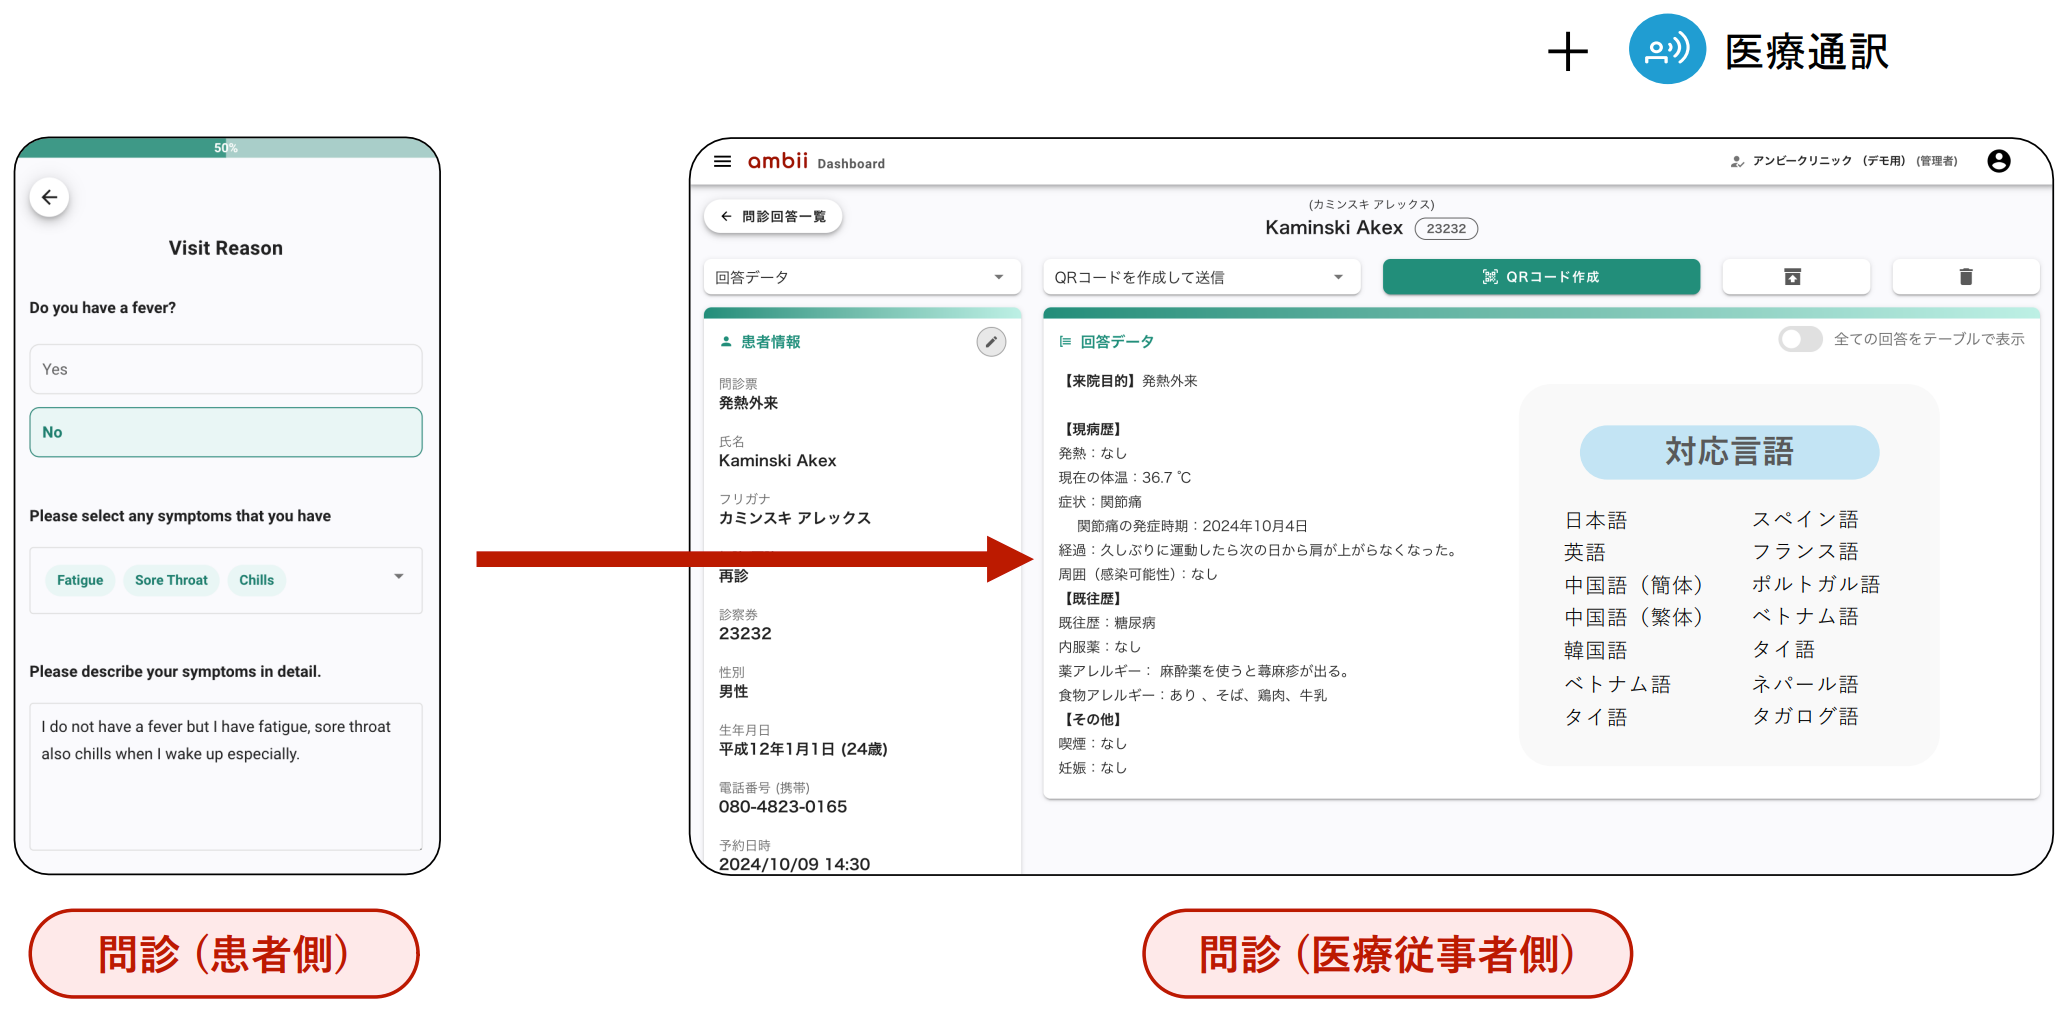2071x1017 pixels.
Task: Click the 50% progress bar
Action: tap(226, 148)
